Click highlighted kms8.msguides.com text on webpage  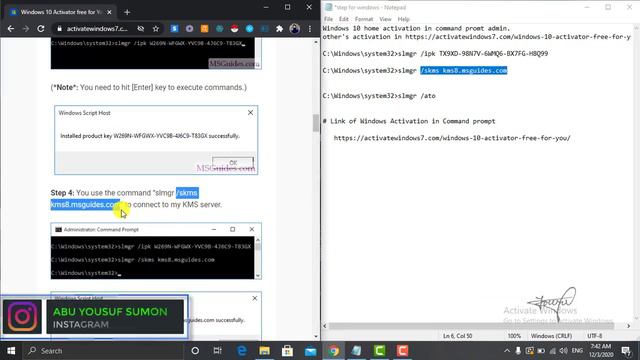coord(85,204)
